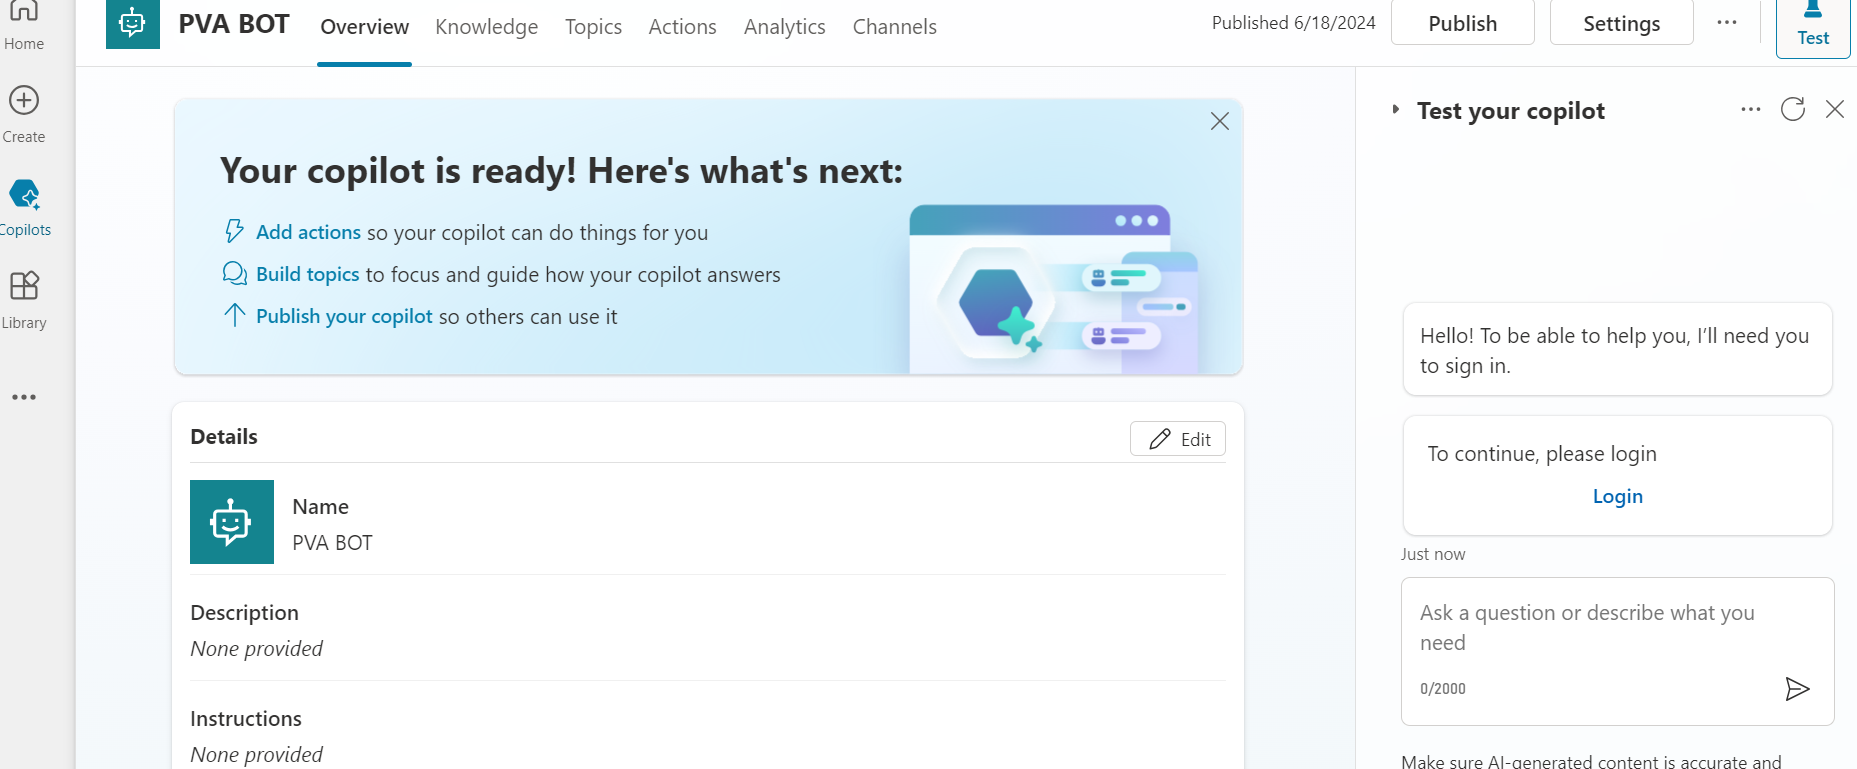Follow the Add actions link
1857x769 pixels.
(x=308, y=232)
